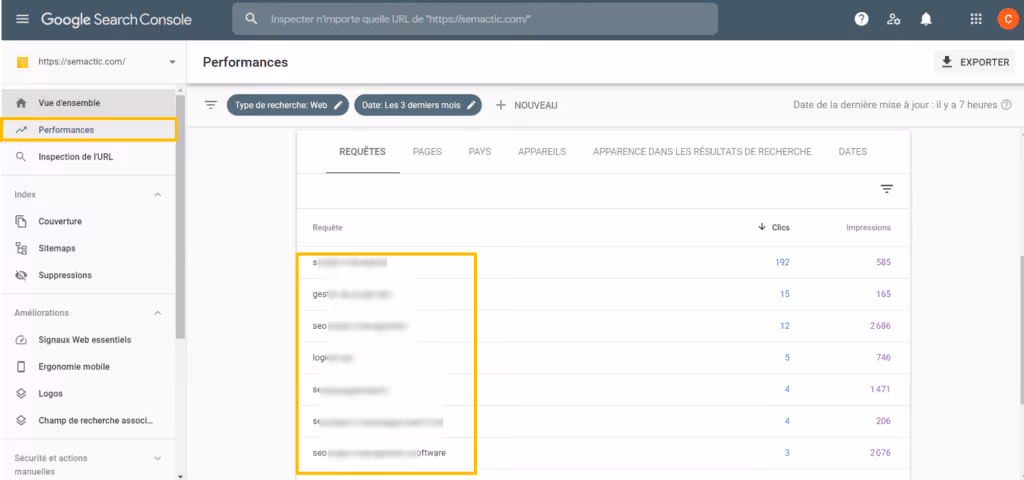
Task: Open Type de recherche: Web filter chip
Action: coord(288,105)
